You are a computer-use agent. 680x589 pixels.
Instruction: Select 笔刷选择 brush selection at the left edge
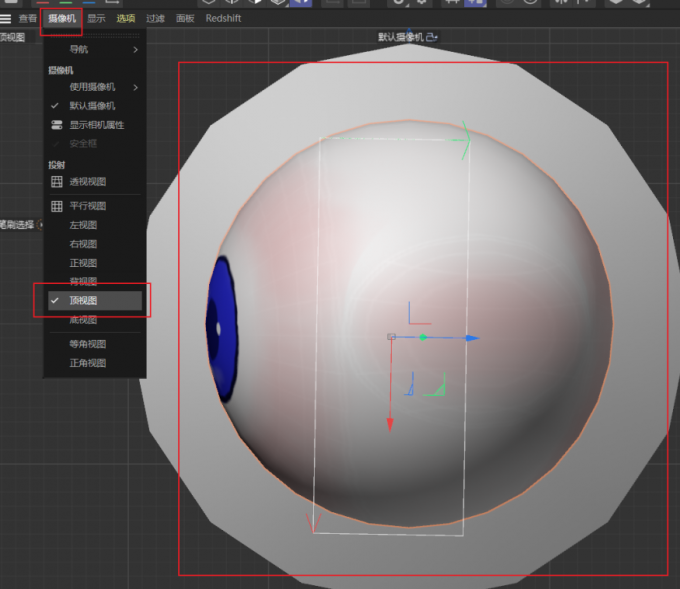17,225
